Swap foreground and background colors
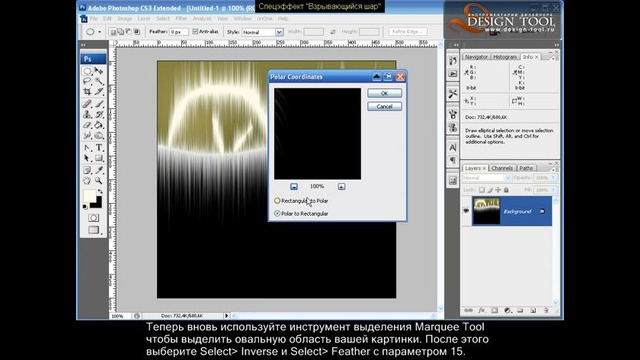 click(100, 191)
